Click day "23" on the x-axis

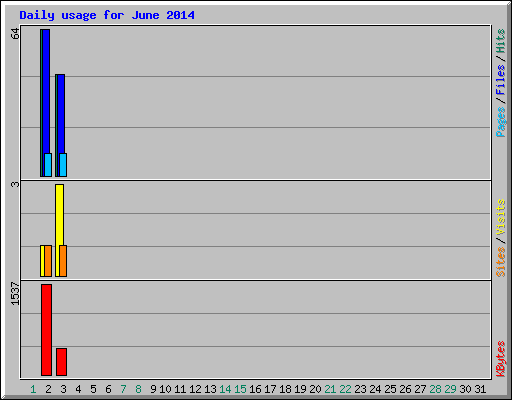pos(360,389)
